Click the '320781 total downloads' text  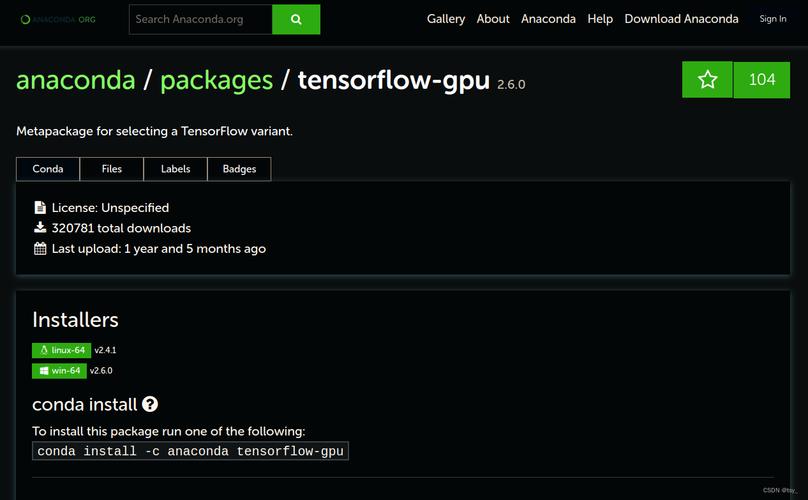click(x=121, y=228)
